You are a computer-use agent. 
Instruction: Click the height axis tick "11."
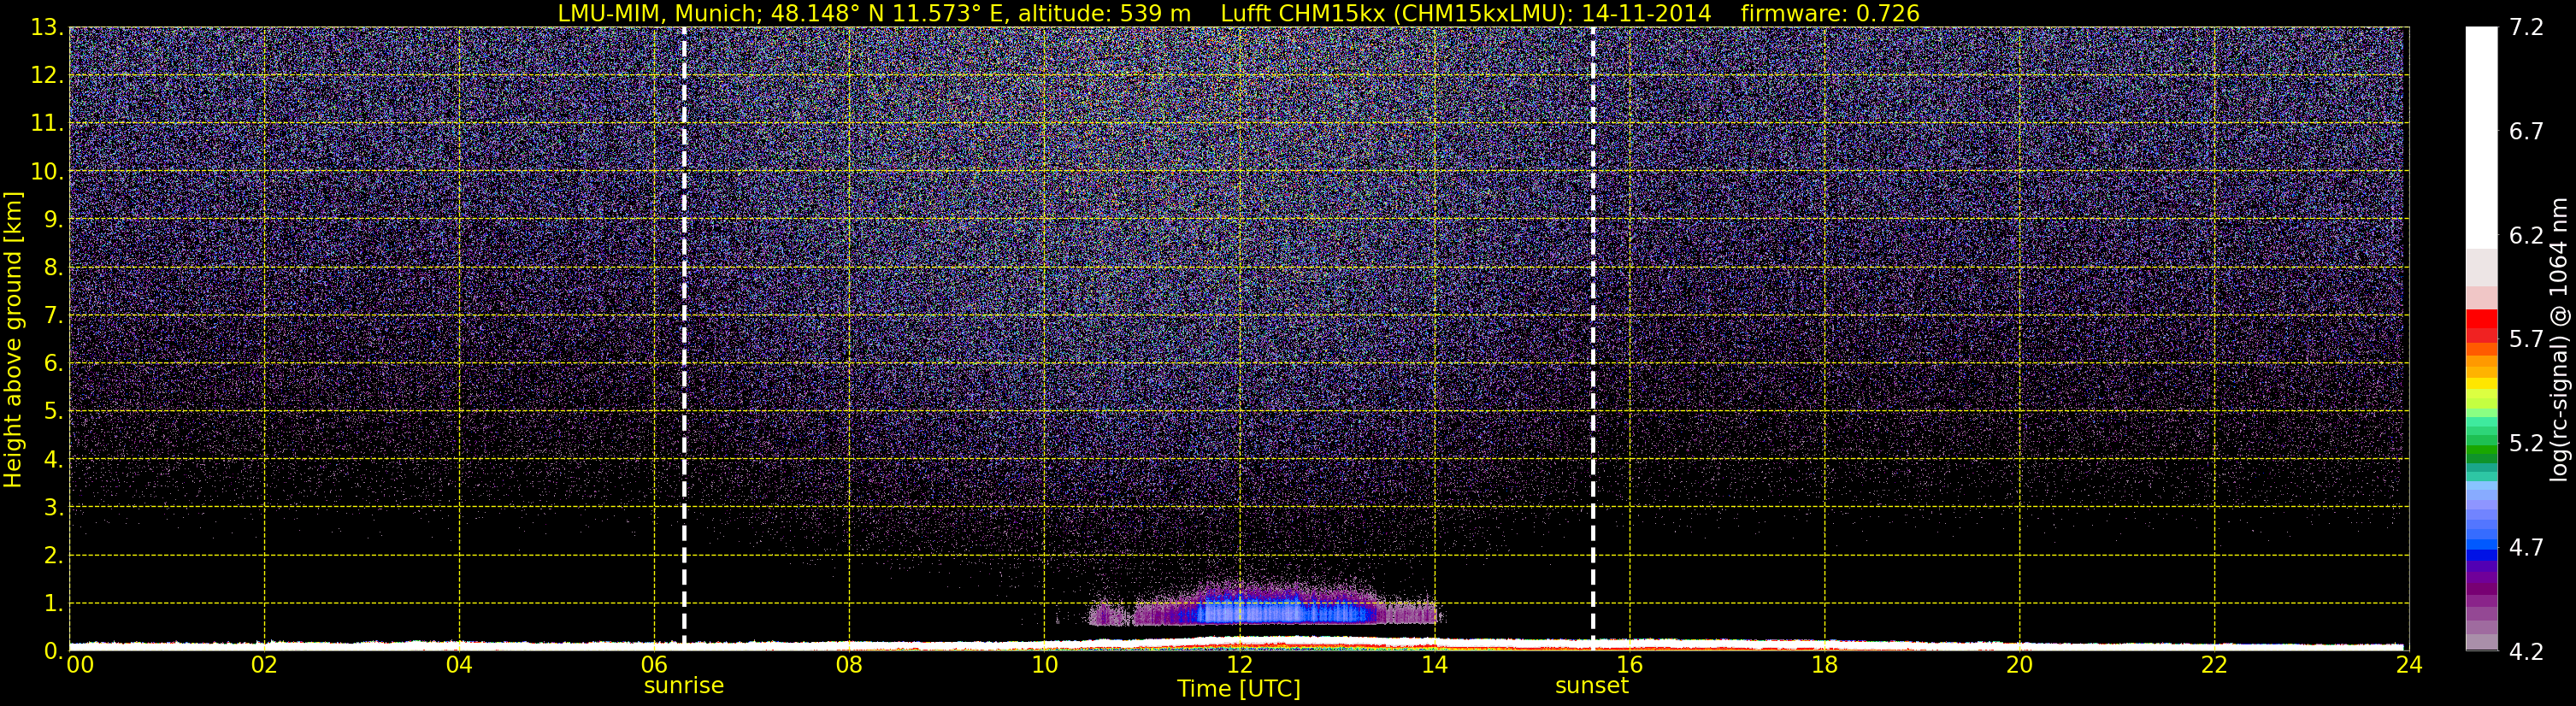click(x=47, y=123)
